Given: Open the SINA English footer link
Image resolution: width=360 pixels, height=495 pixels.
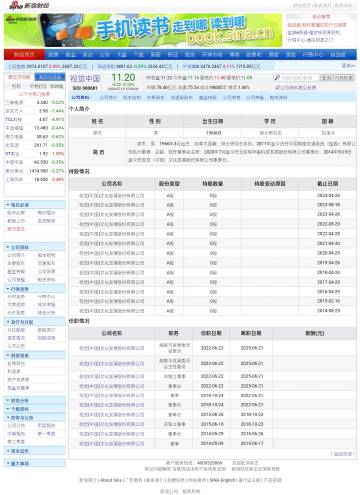Looking at the screenshot, I should coord(223,480).
